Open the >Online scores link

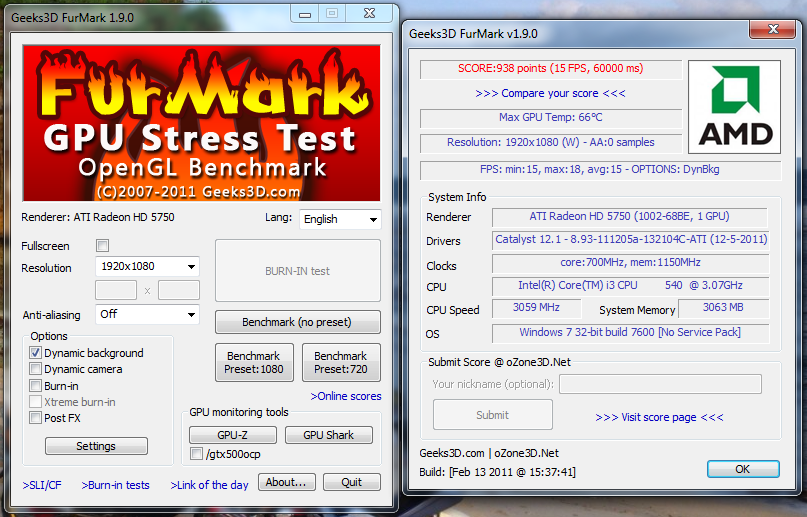tap(346, 396)
